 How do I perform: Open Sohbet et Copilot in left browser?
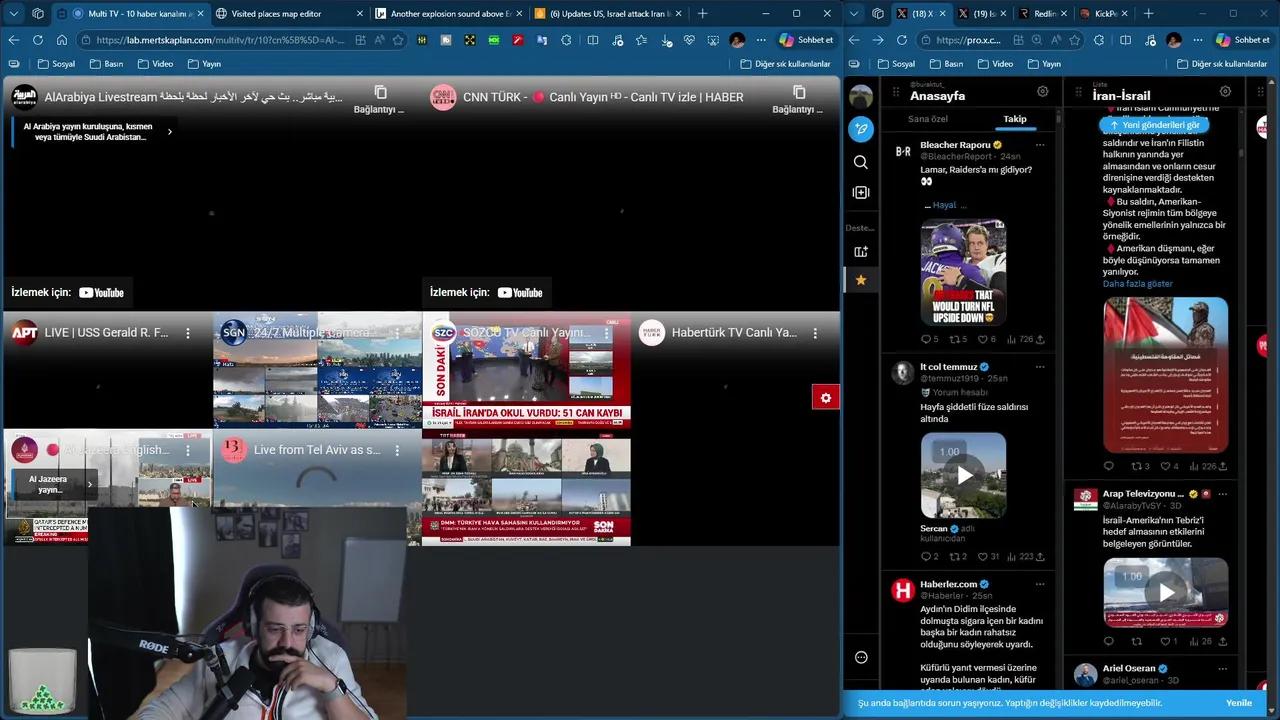[x=805, y=40]
